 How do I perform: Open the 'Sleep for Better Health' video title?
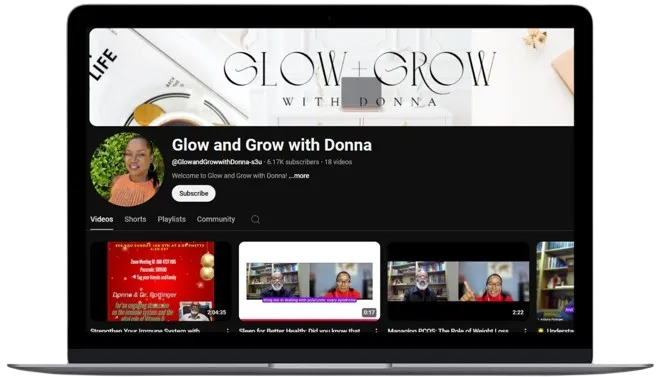click(x=299, y=331)
